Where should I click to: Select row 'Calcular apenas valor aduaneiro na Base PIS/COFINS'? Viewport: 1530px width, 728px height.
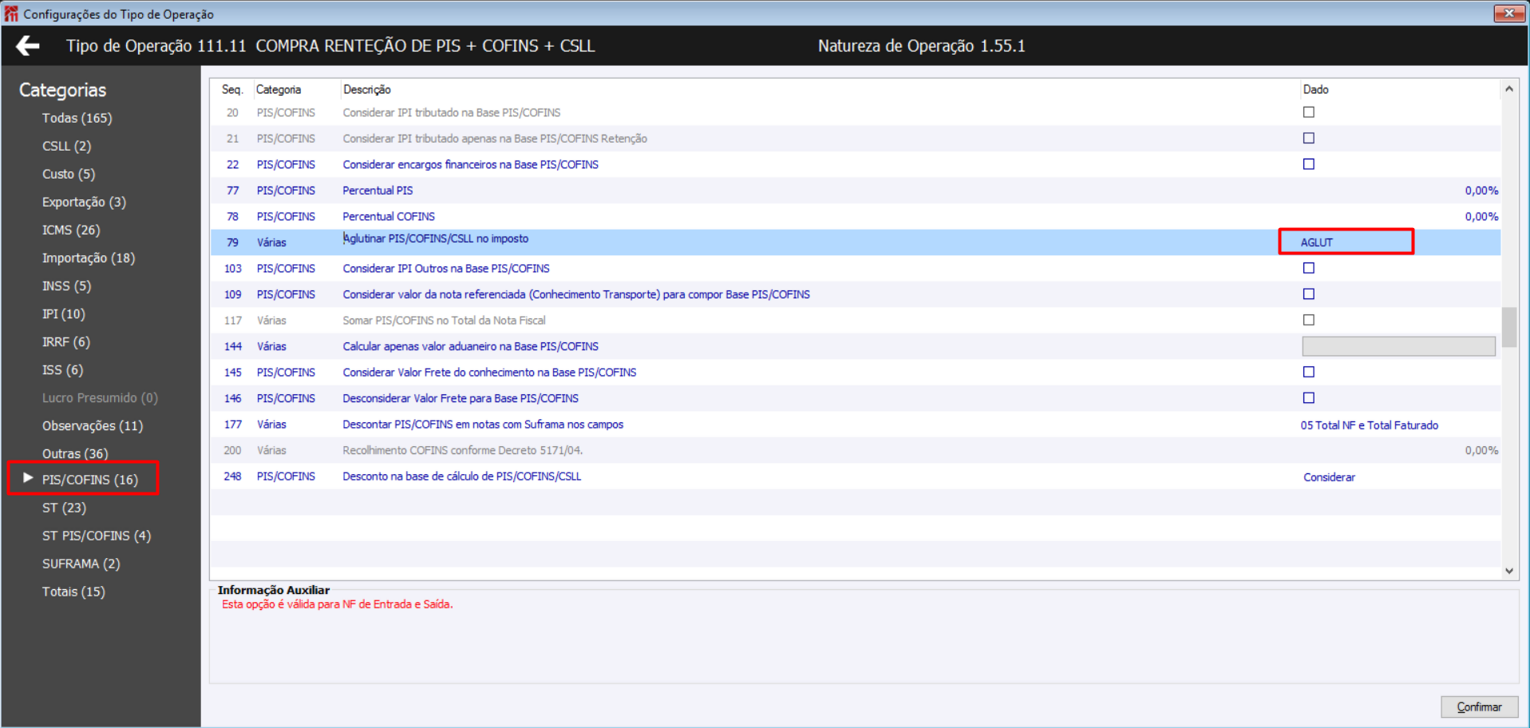point(471,346)
